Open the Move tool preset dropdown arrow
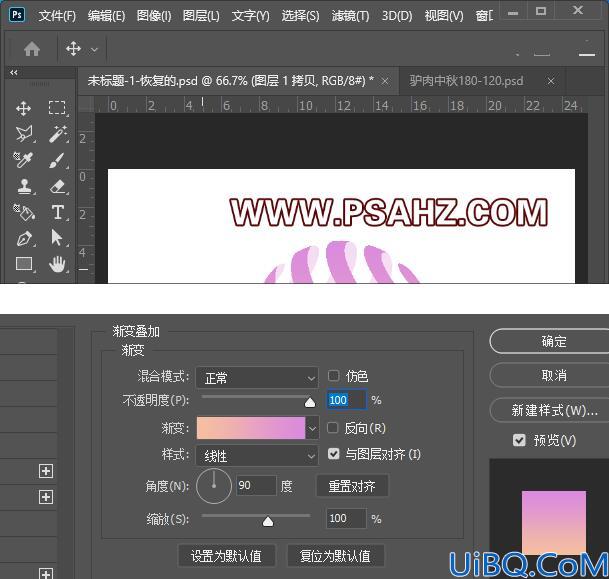The height and width of the screenshot is (579, 609). [x=94, y=50]
